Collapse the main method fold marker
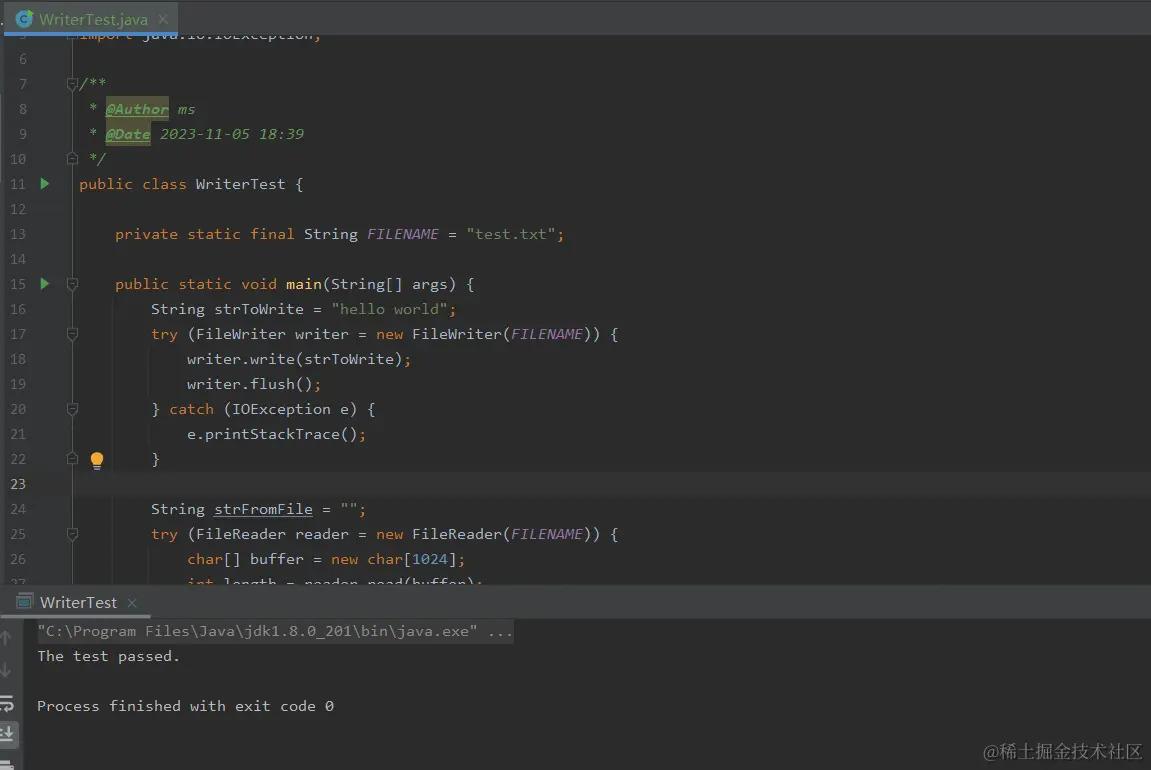Image resolution: width=1151 pixels, height=770 pixels. (x=72, y=284)
